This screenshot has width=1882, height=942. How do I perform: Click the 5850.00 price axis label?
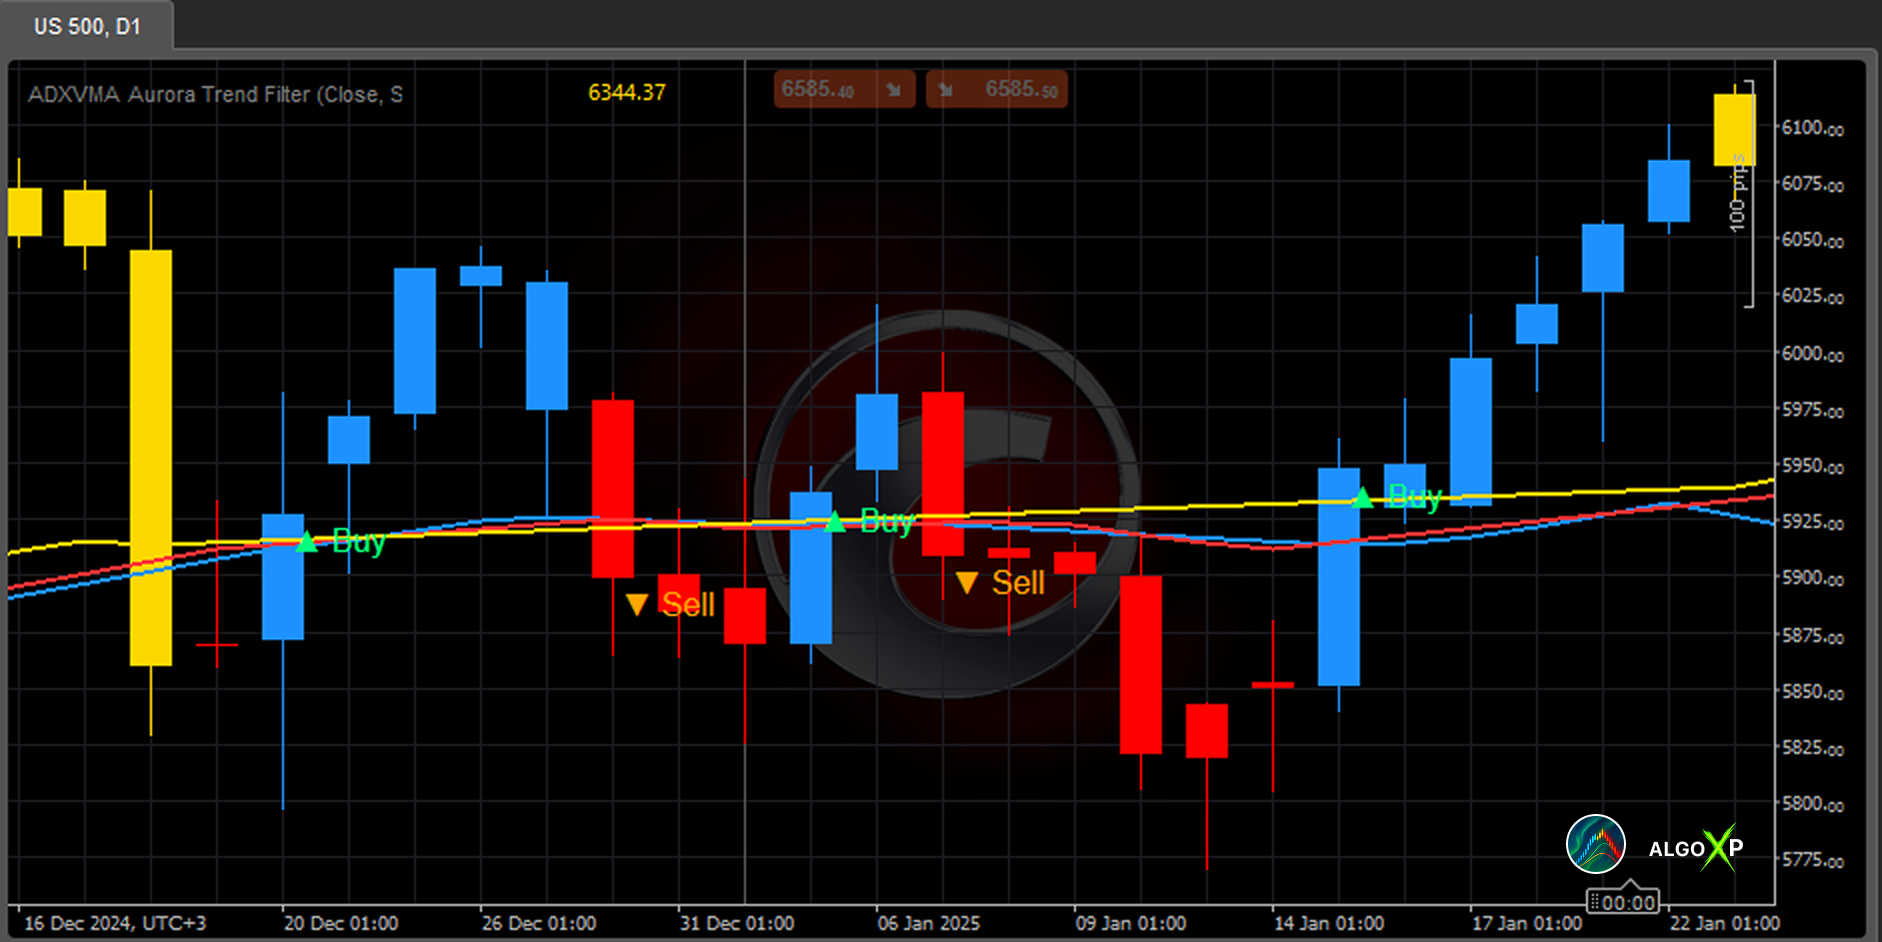coord(1812,692)
